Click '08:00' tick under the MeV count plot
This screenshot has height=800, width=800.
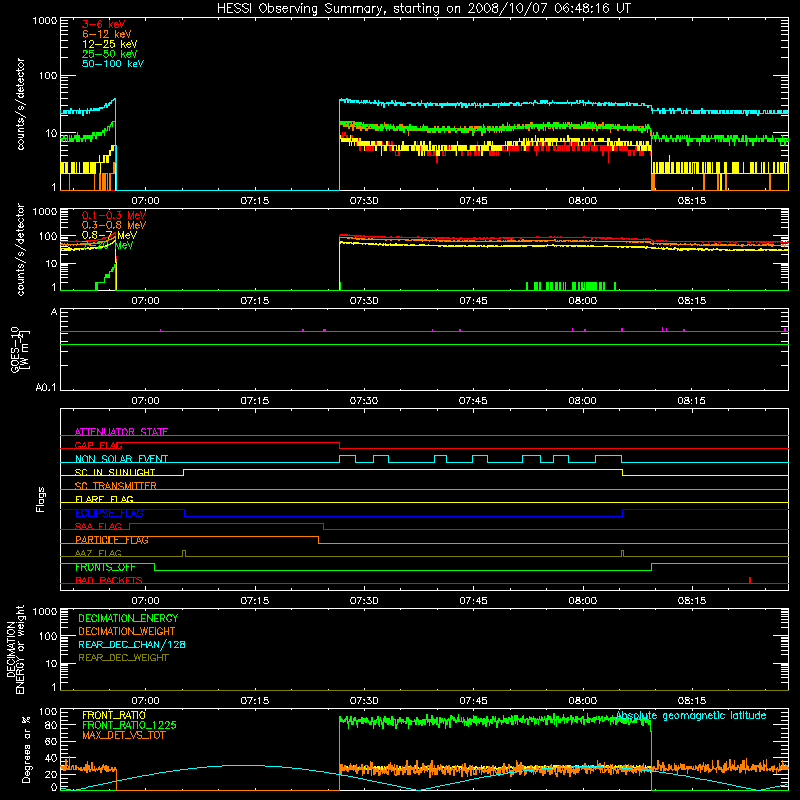tap(582, 301)
